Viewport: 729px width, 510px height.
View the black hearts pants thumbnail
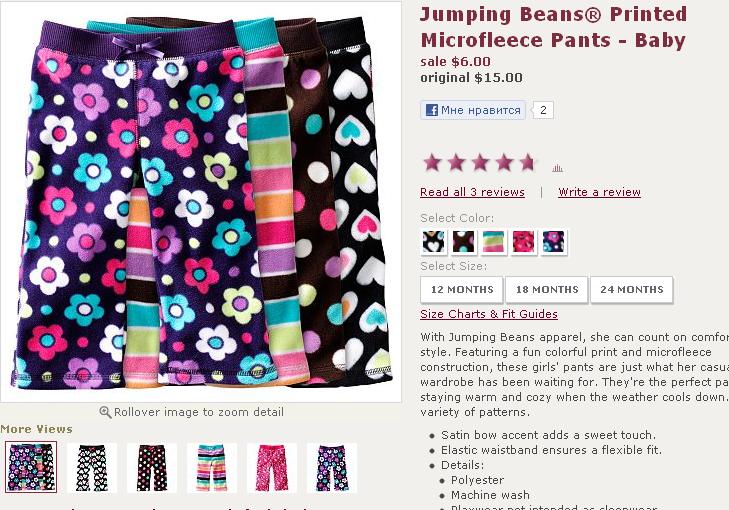[x=92, y=468]
